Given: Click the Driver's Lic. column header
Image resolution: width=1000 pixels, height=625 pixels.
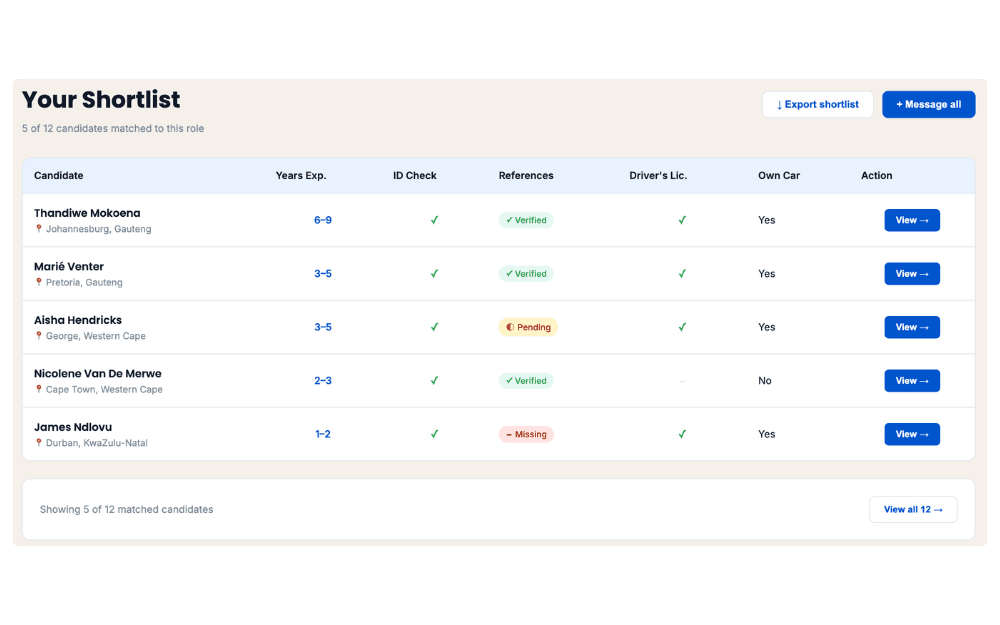Looking at the screenshot, I should (x=658, y=175).
